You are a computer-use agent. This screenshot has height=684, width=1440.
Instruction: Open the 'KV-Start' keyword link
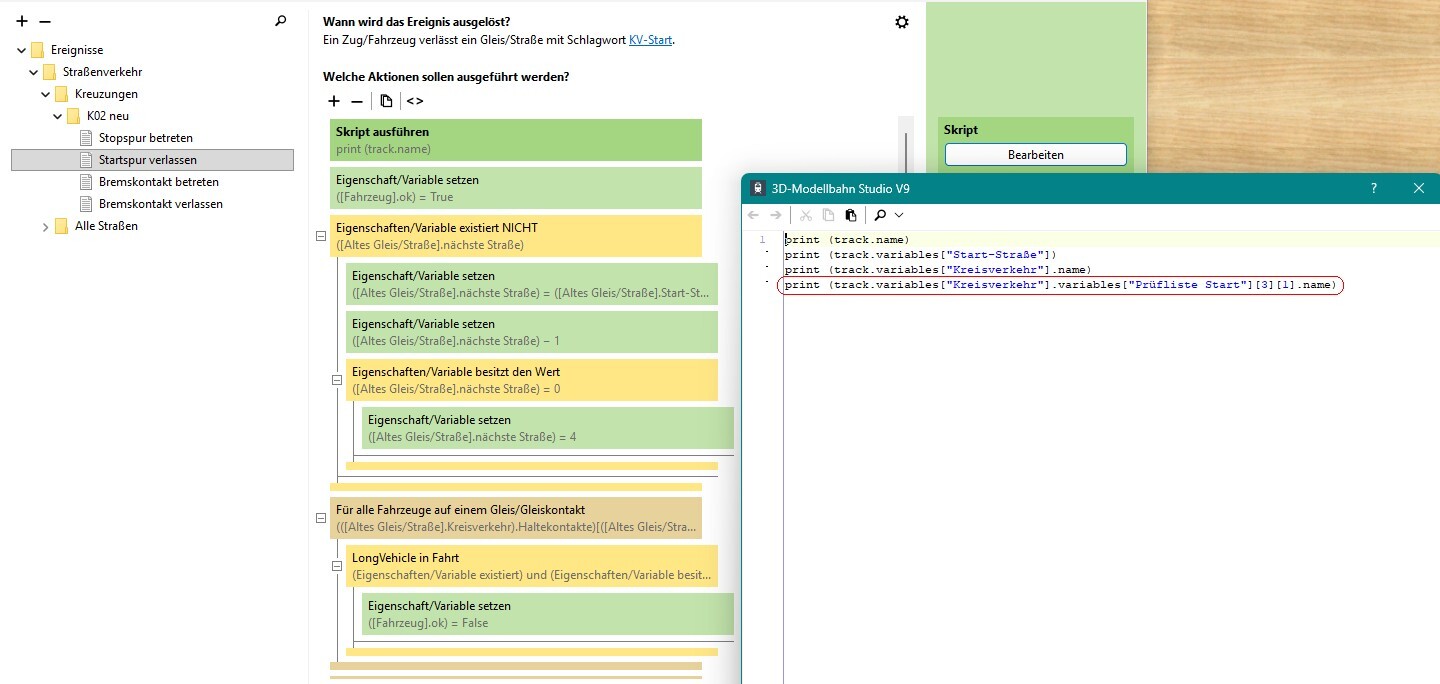point(650,40)
